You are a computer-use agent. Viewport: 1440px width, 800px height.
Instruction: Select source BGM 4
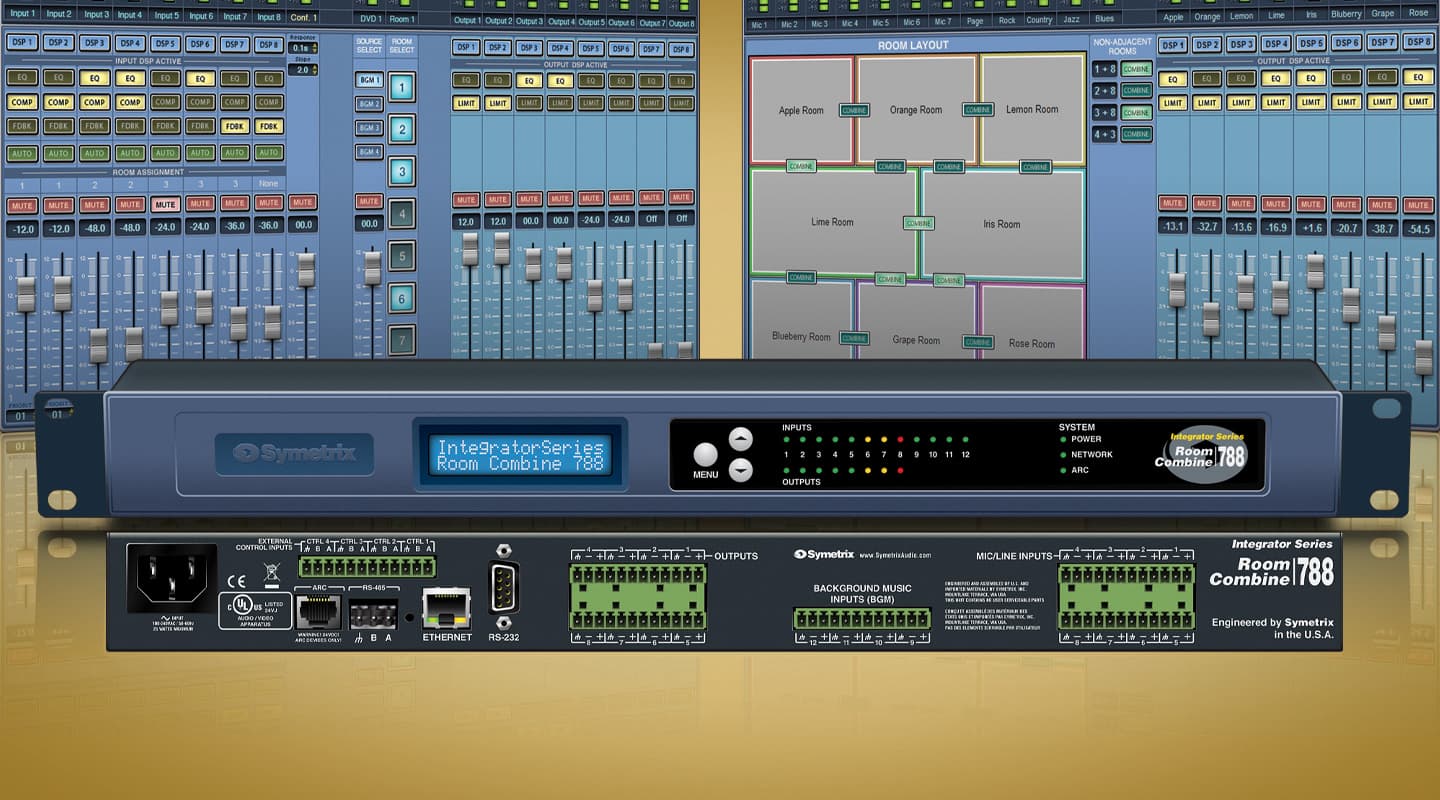click(370, 152)
